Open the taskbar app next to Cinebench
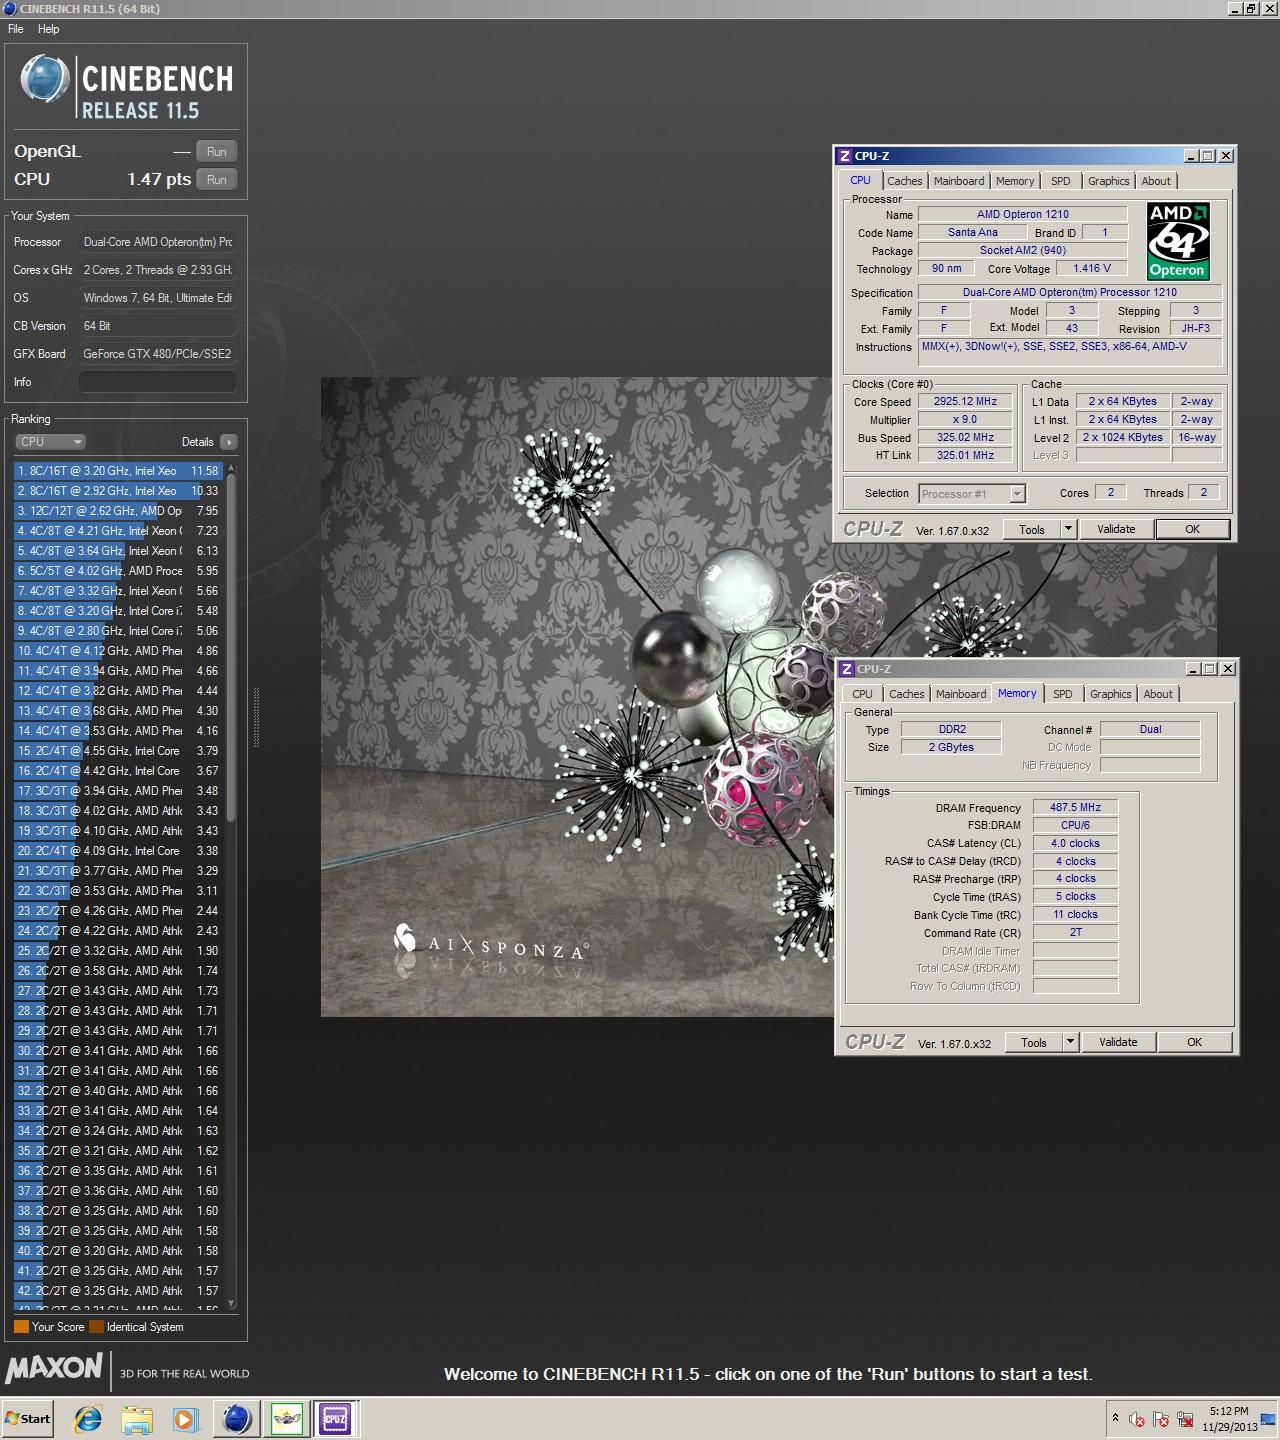 (x=287, y=1418)
